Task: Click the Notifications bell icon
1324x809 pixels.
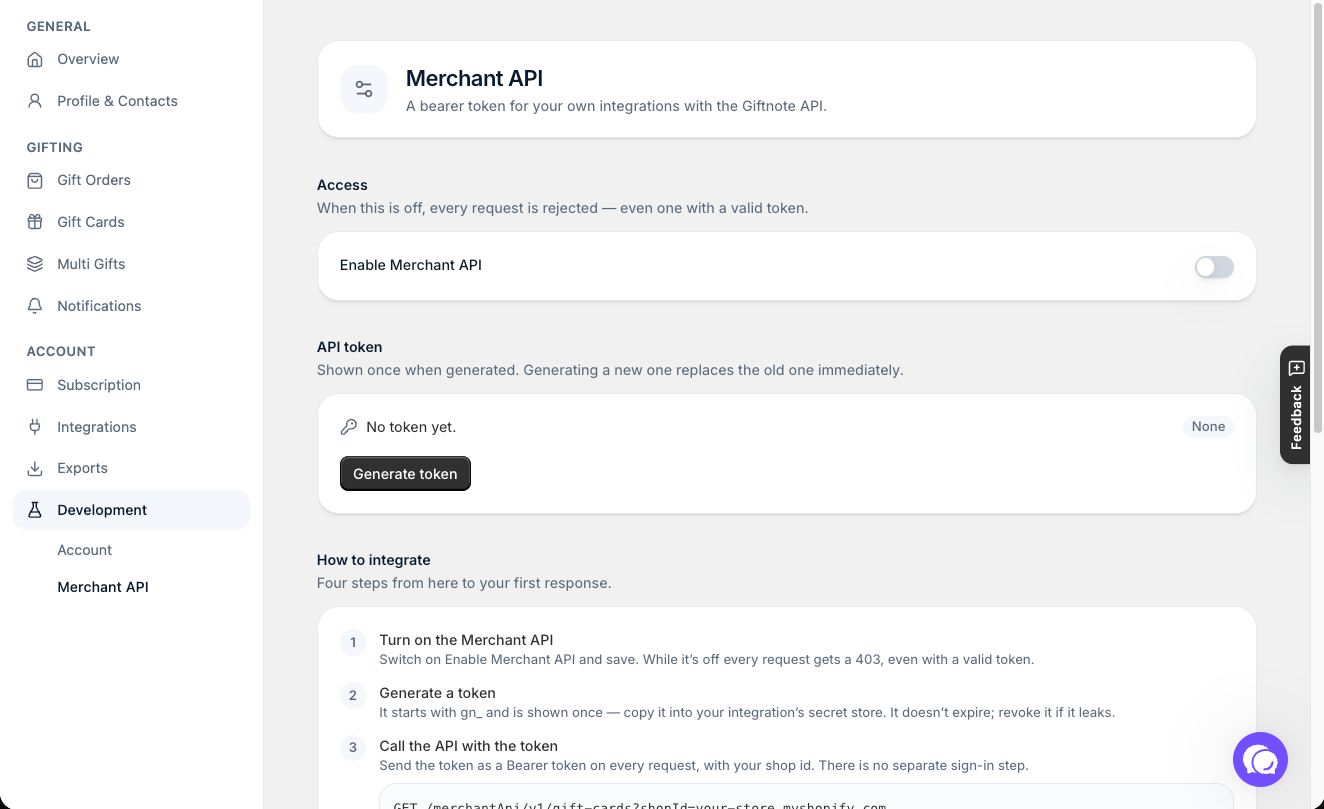Action: point(35,306)
